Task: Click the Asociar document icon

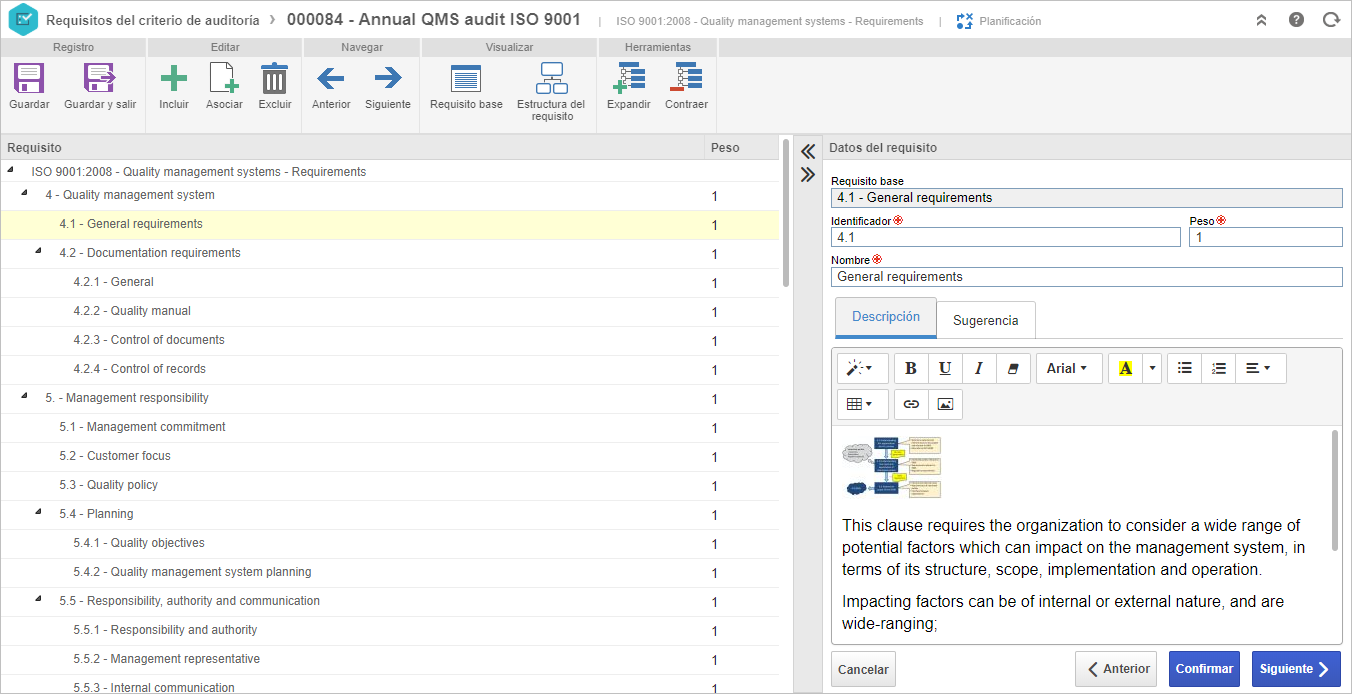Action: [x=224, y=78]
